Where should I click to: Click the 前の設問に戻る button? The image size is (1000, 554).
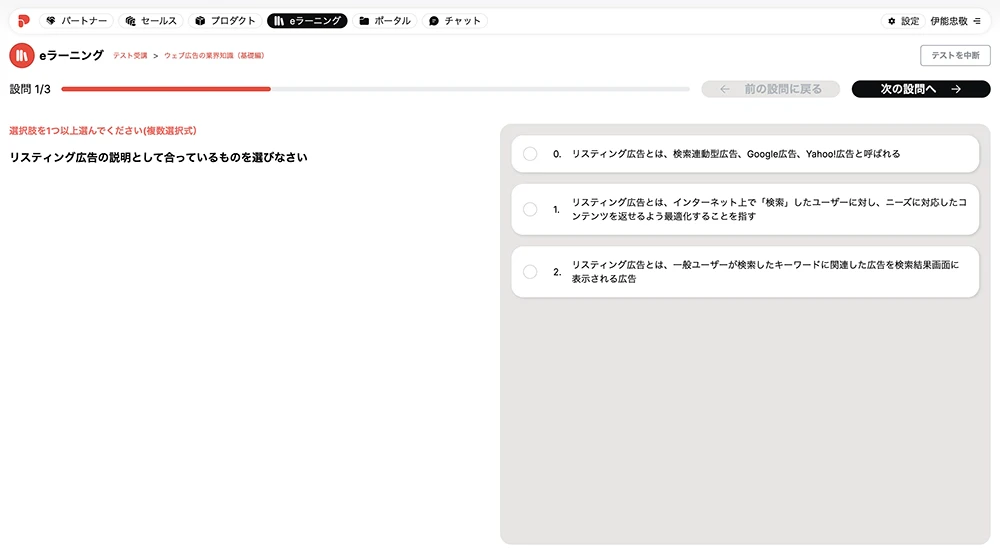pos(770,89)
